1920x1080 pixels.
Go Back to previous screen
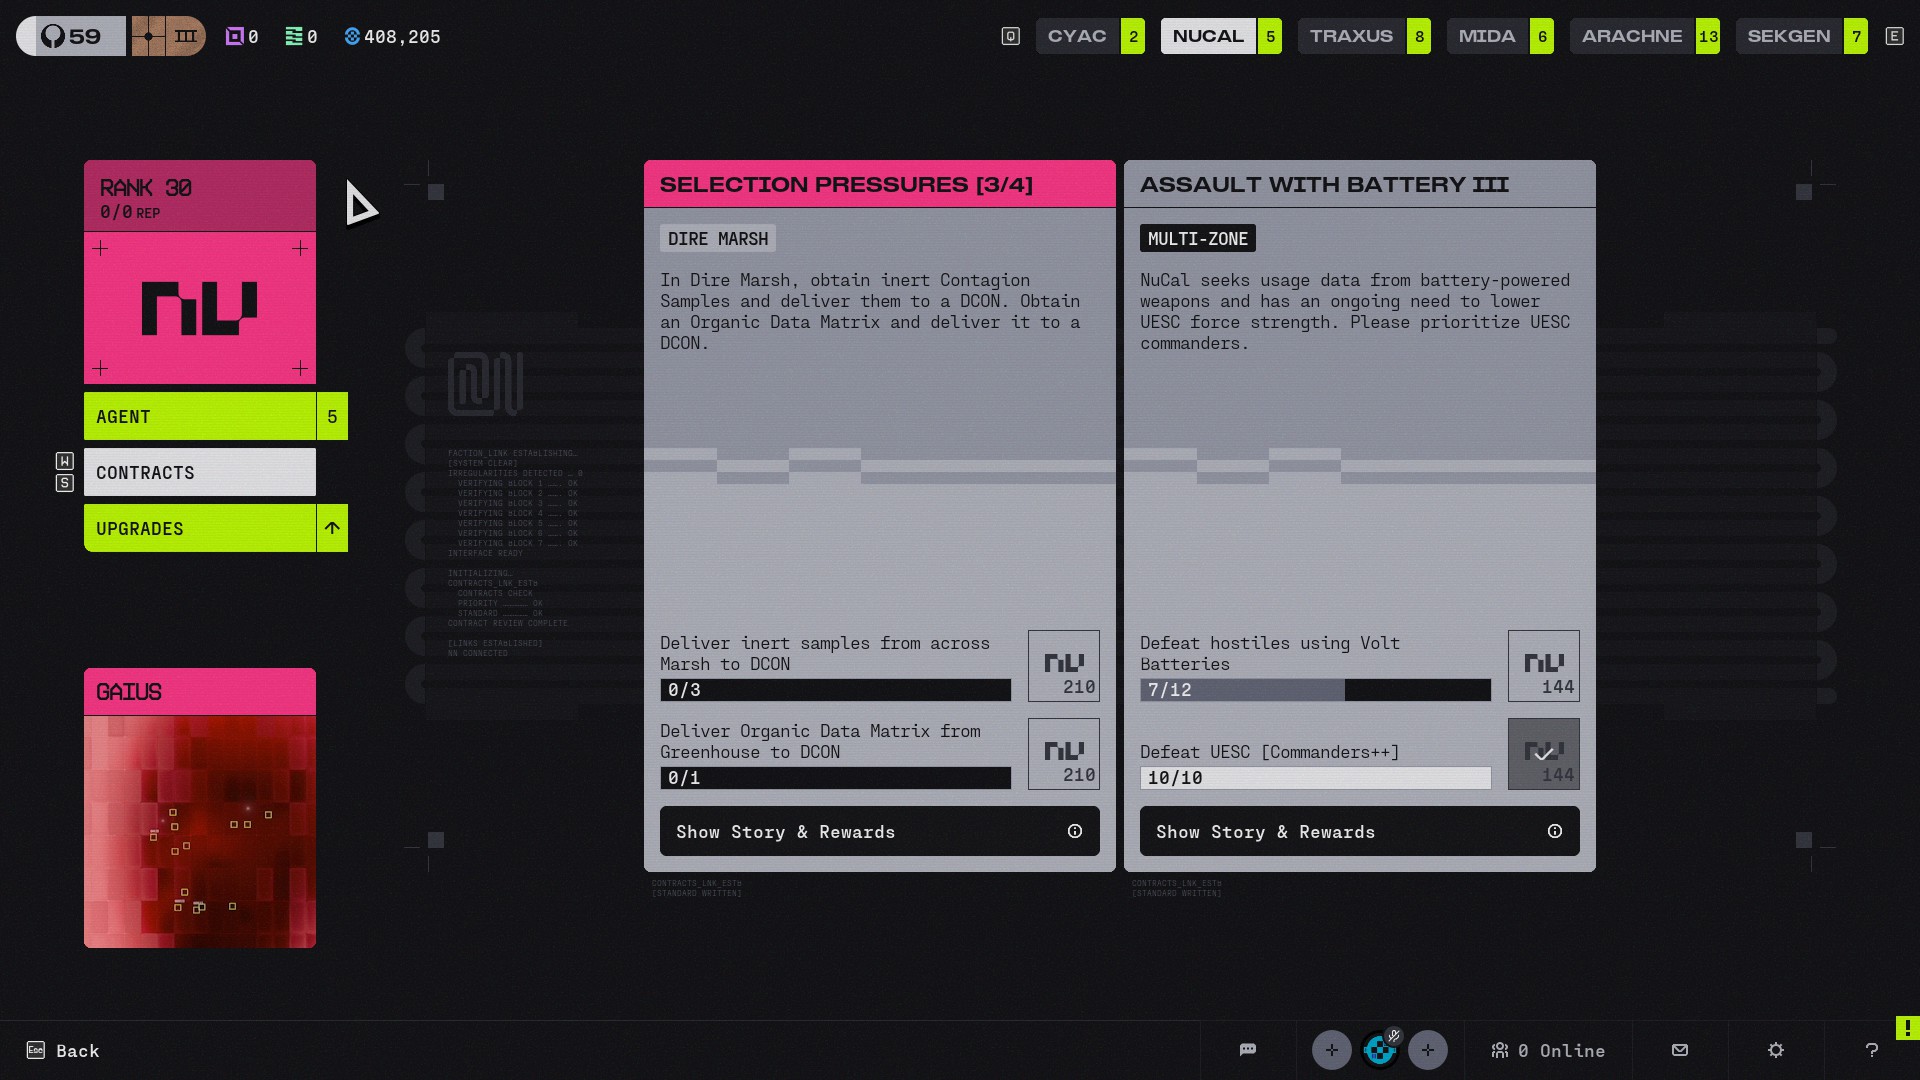(63, 1050)
